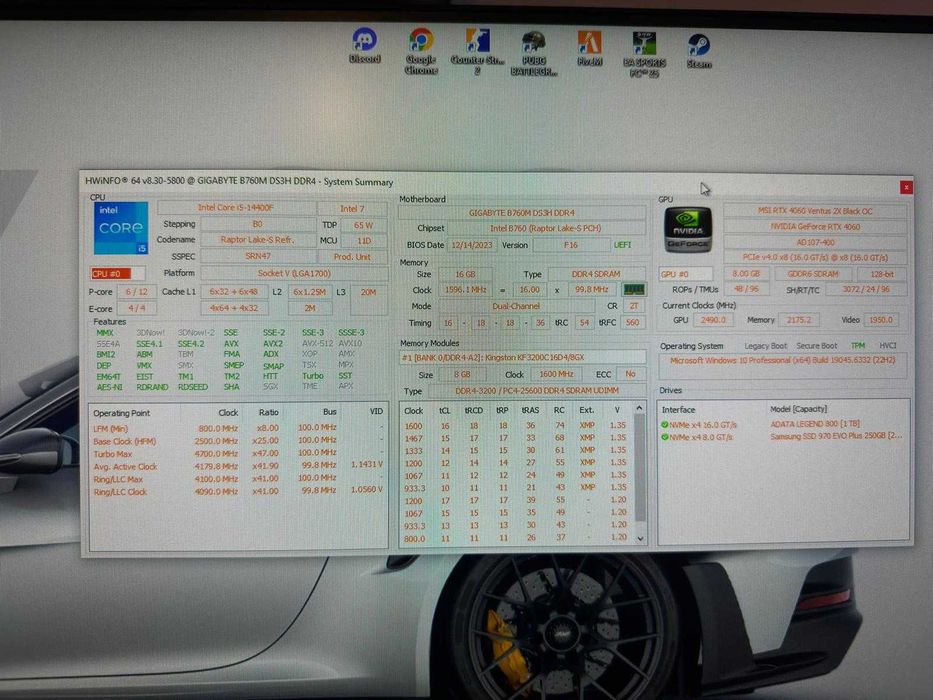Click the timings table scroll down arrow
Image resolution: width=933 pixels, height=700 pixels.
tap(640, 538)
